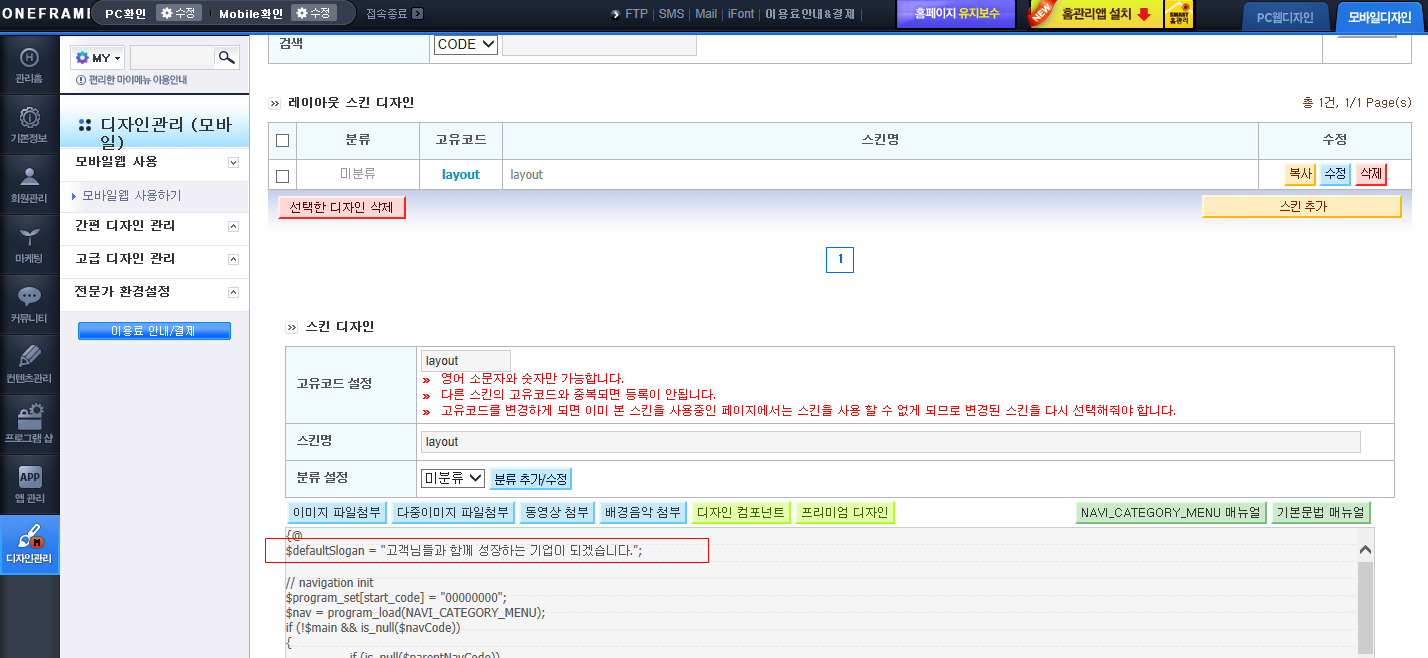Click the 스킨명 input field
1428x658 pixels.
point(890,442)
